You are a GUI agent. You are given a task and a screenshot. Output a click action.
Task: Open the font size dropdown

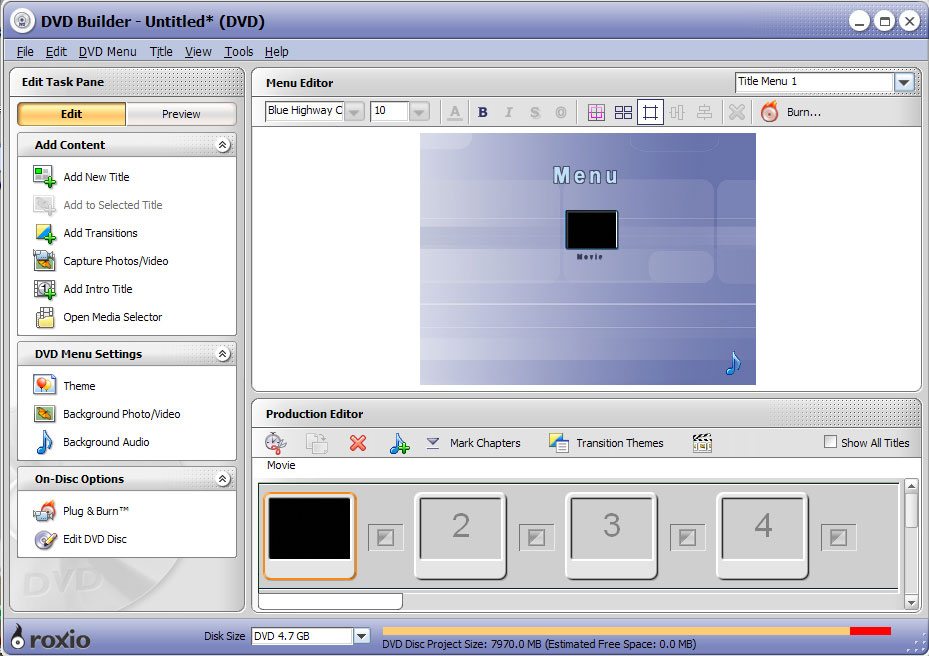coord(419,111)
